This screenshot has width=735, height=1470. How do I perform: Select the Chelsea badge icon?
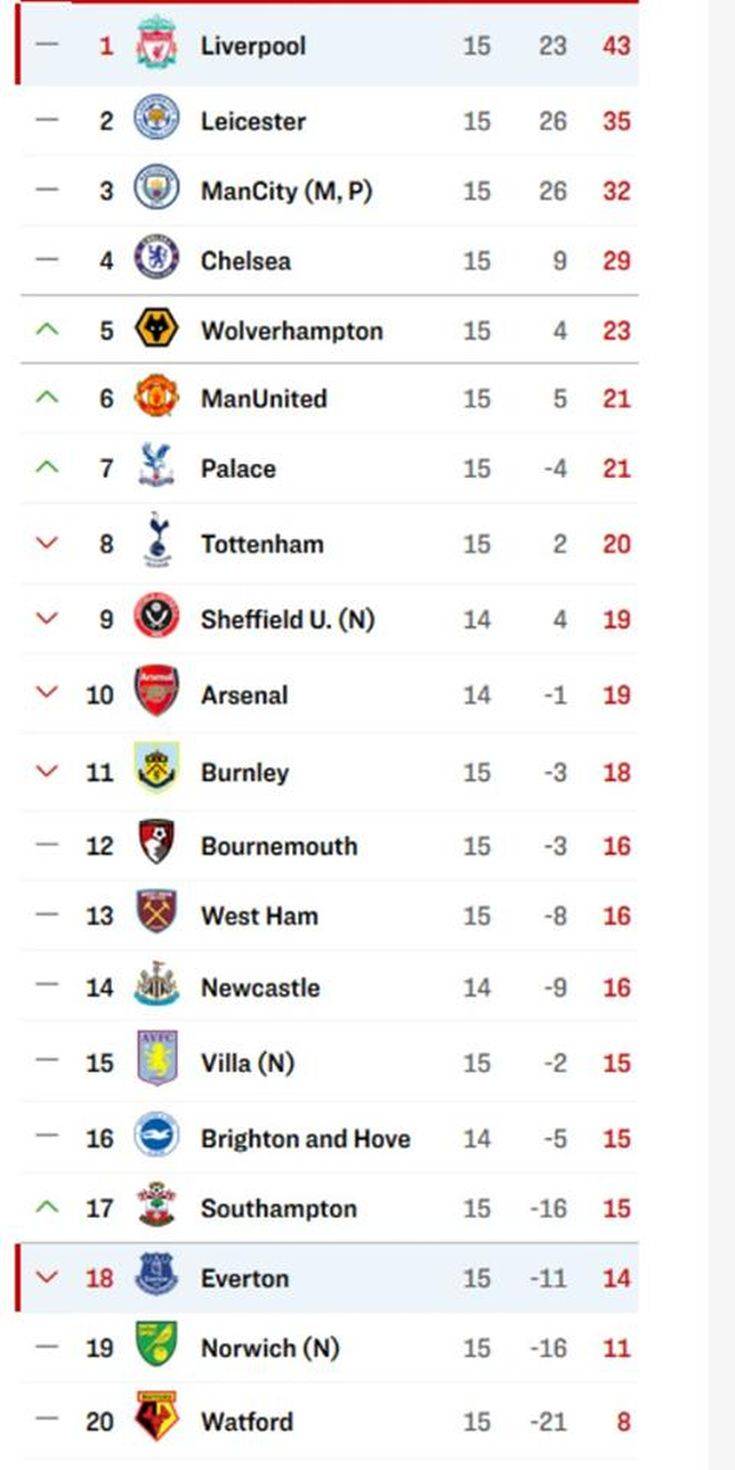pos(157,258)
